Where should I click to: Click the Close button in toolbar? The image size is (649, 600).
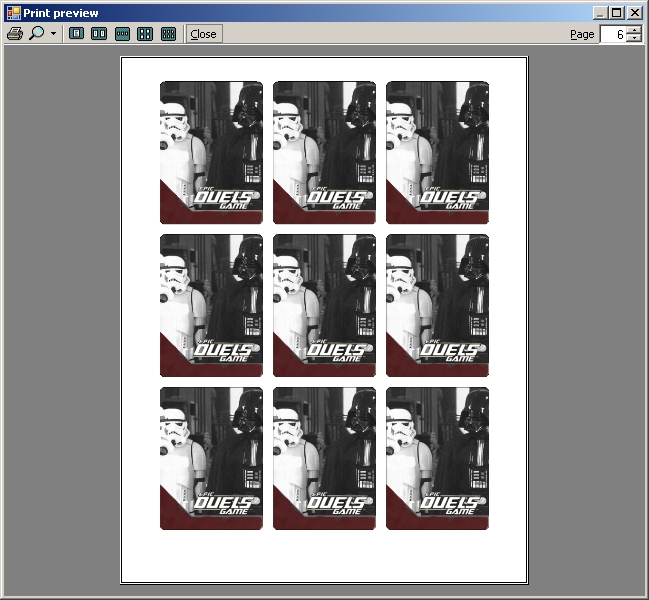(204, 34)
